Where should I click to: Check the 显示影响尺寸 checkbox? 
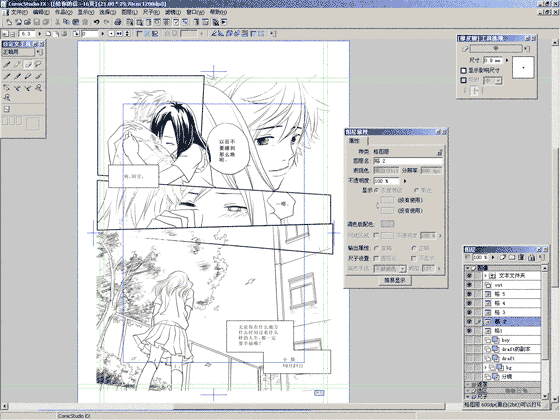point(464,70)
